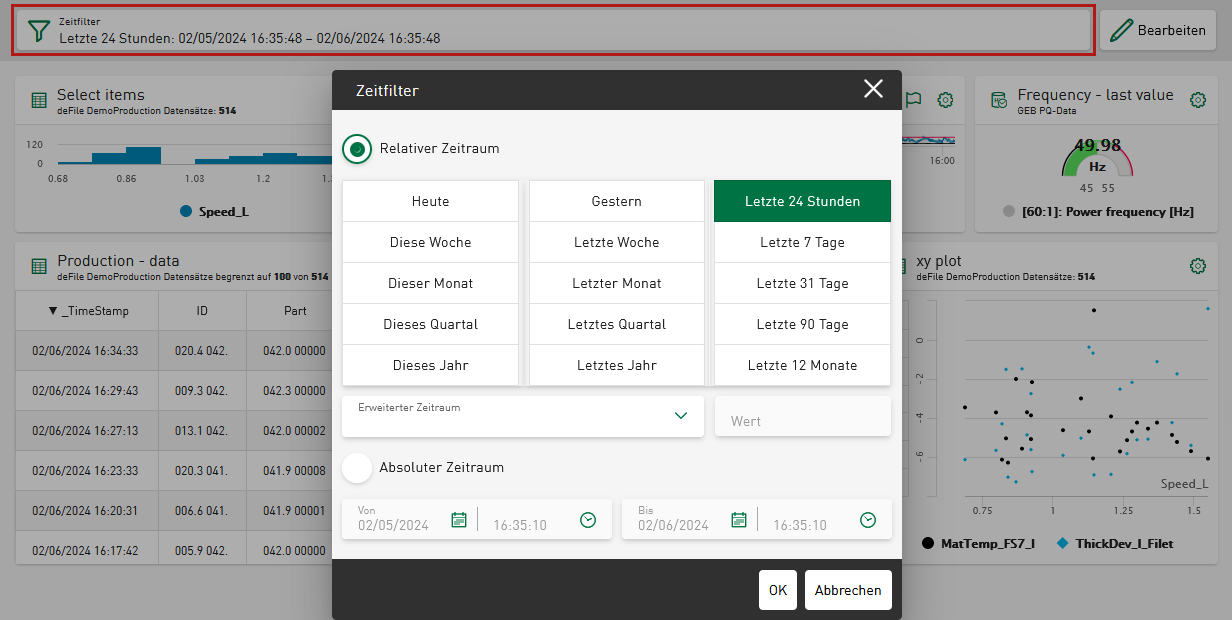
Task: Click the flag icon behind the dialog
Action: (913, 99)
